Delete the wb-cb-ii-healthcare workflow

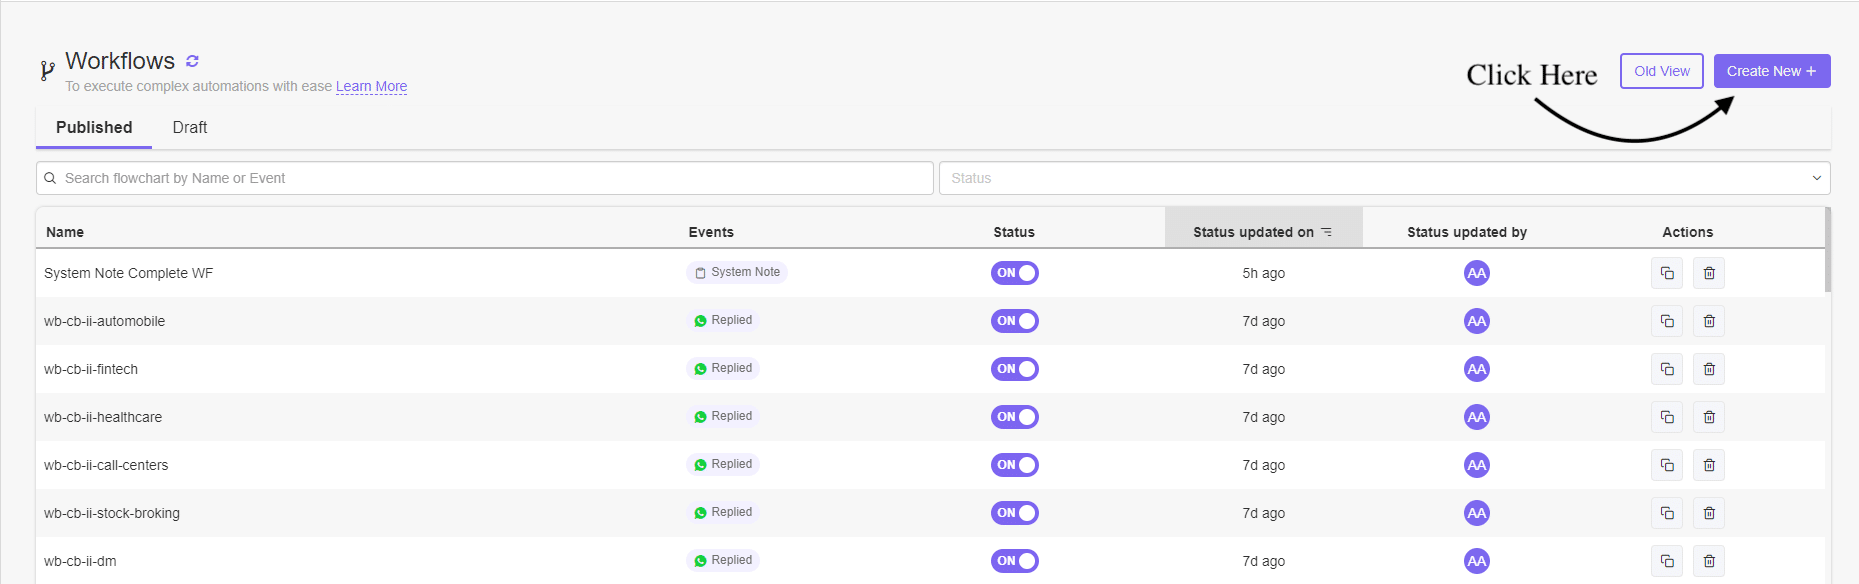pyautogui.click(x=1709, y=417)
